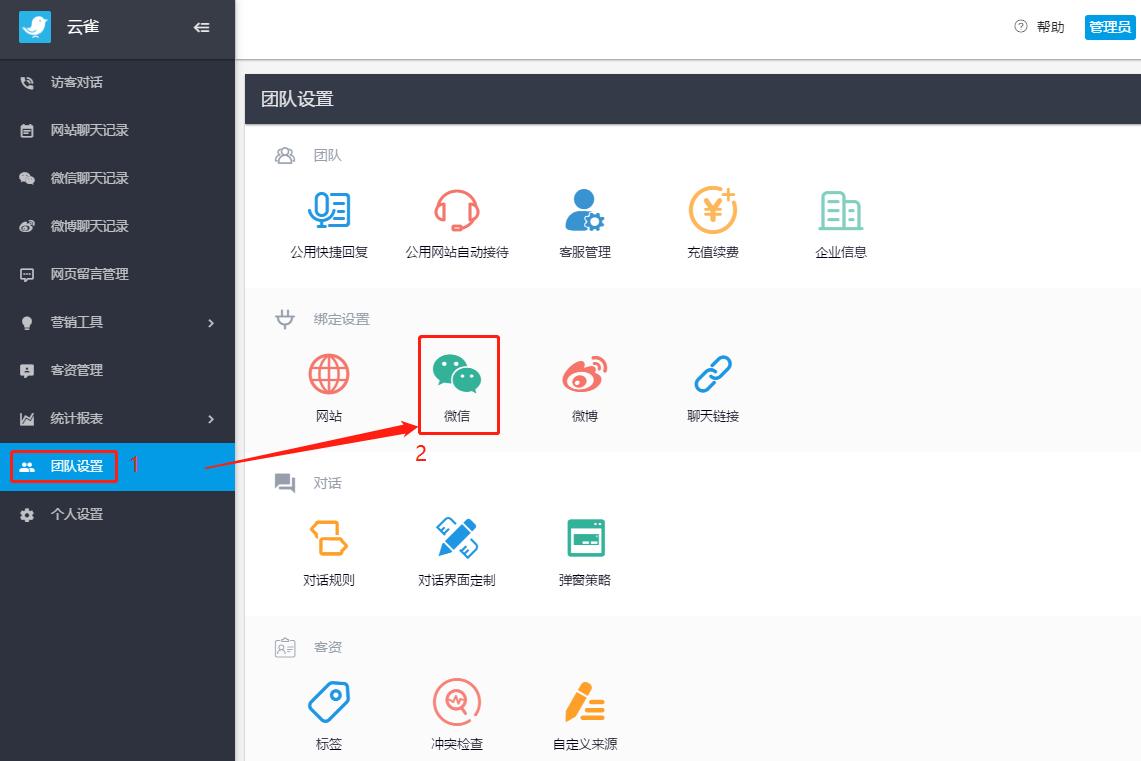The image size is (1141, 761).
Task: Go to 访客对话 in the sidebar
Action: click(x=117, y=82)
